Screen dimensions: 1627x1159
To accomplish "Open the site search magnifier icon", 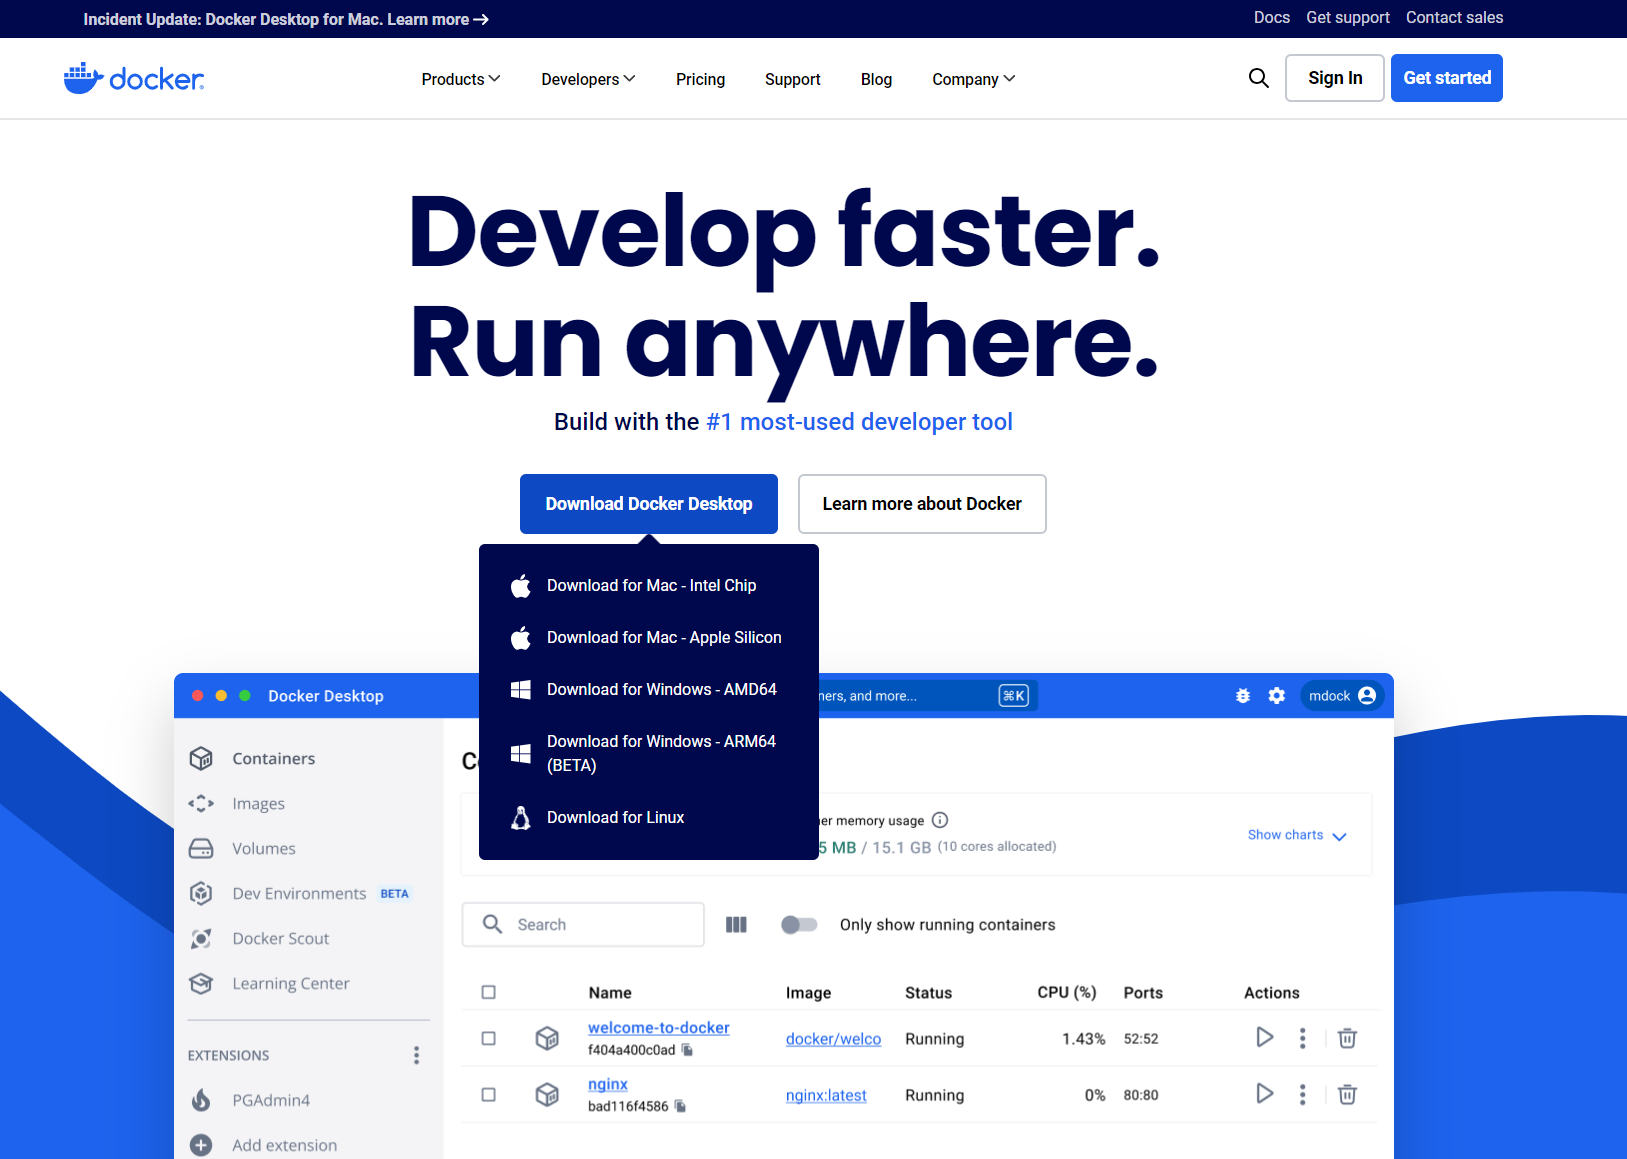I will [1258, 78].
